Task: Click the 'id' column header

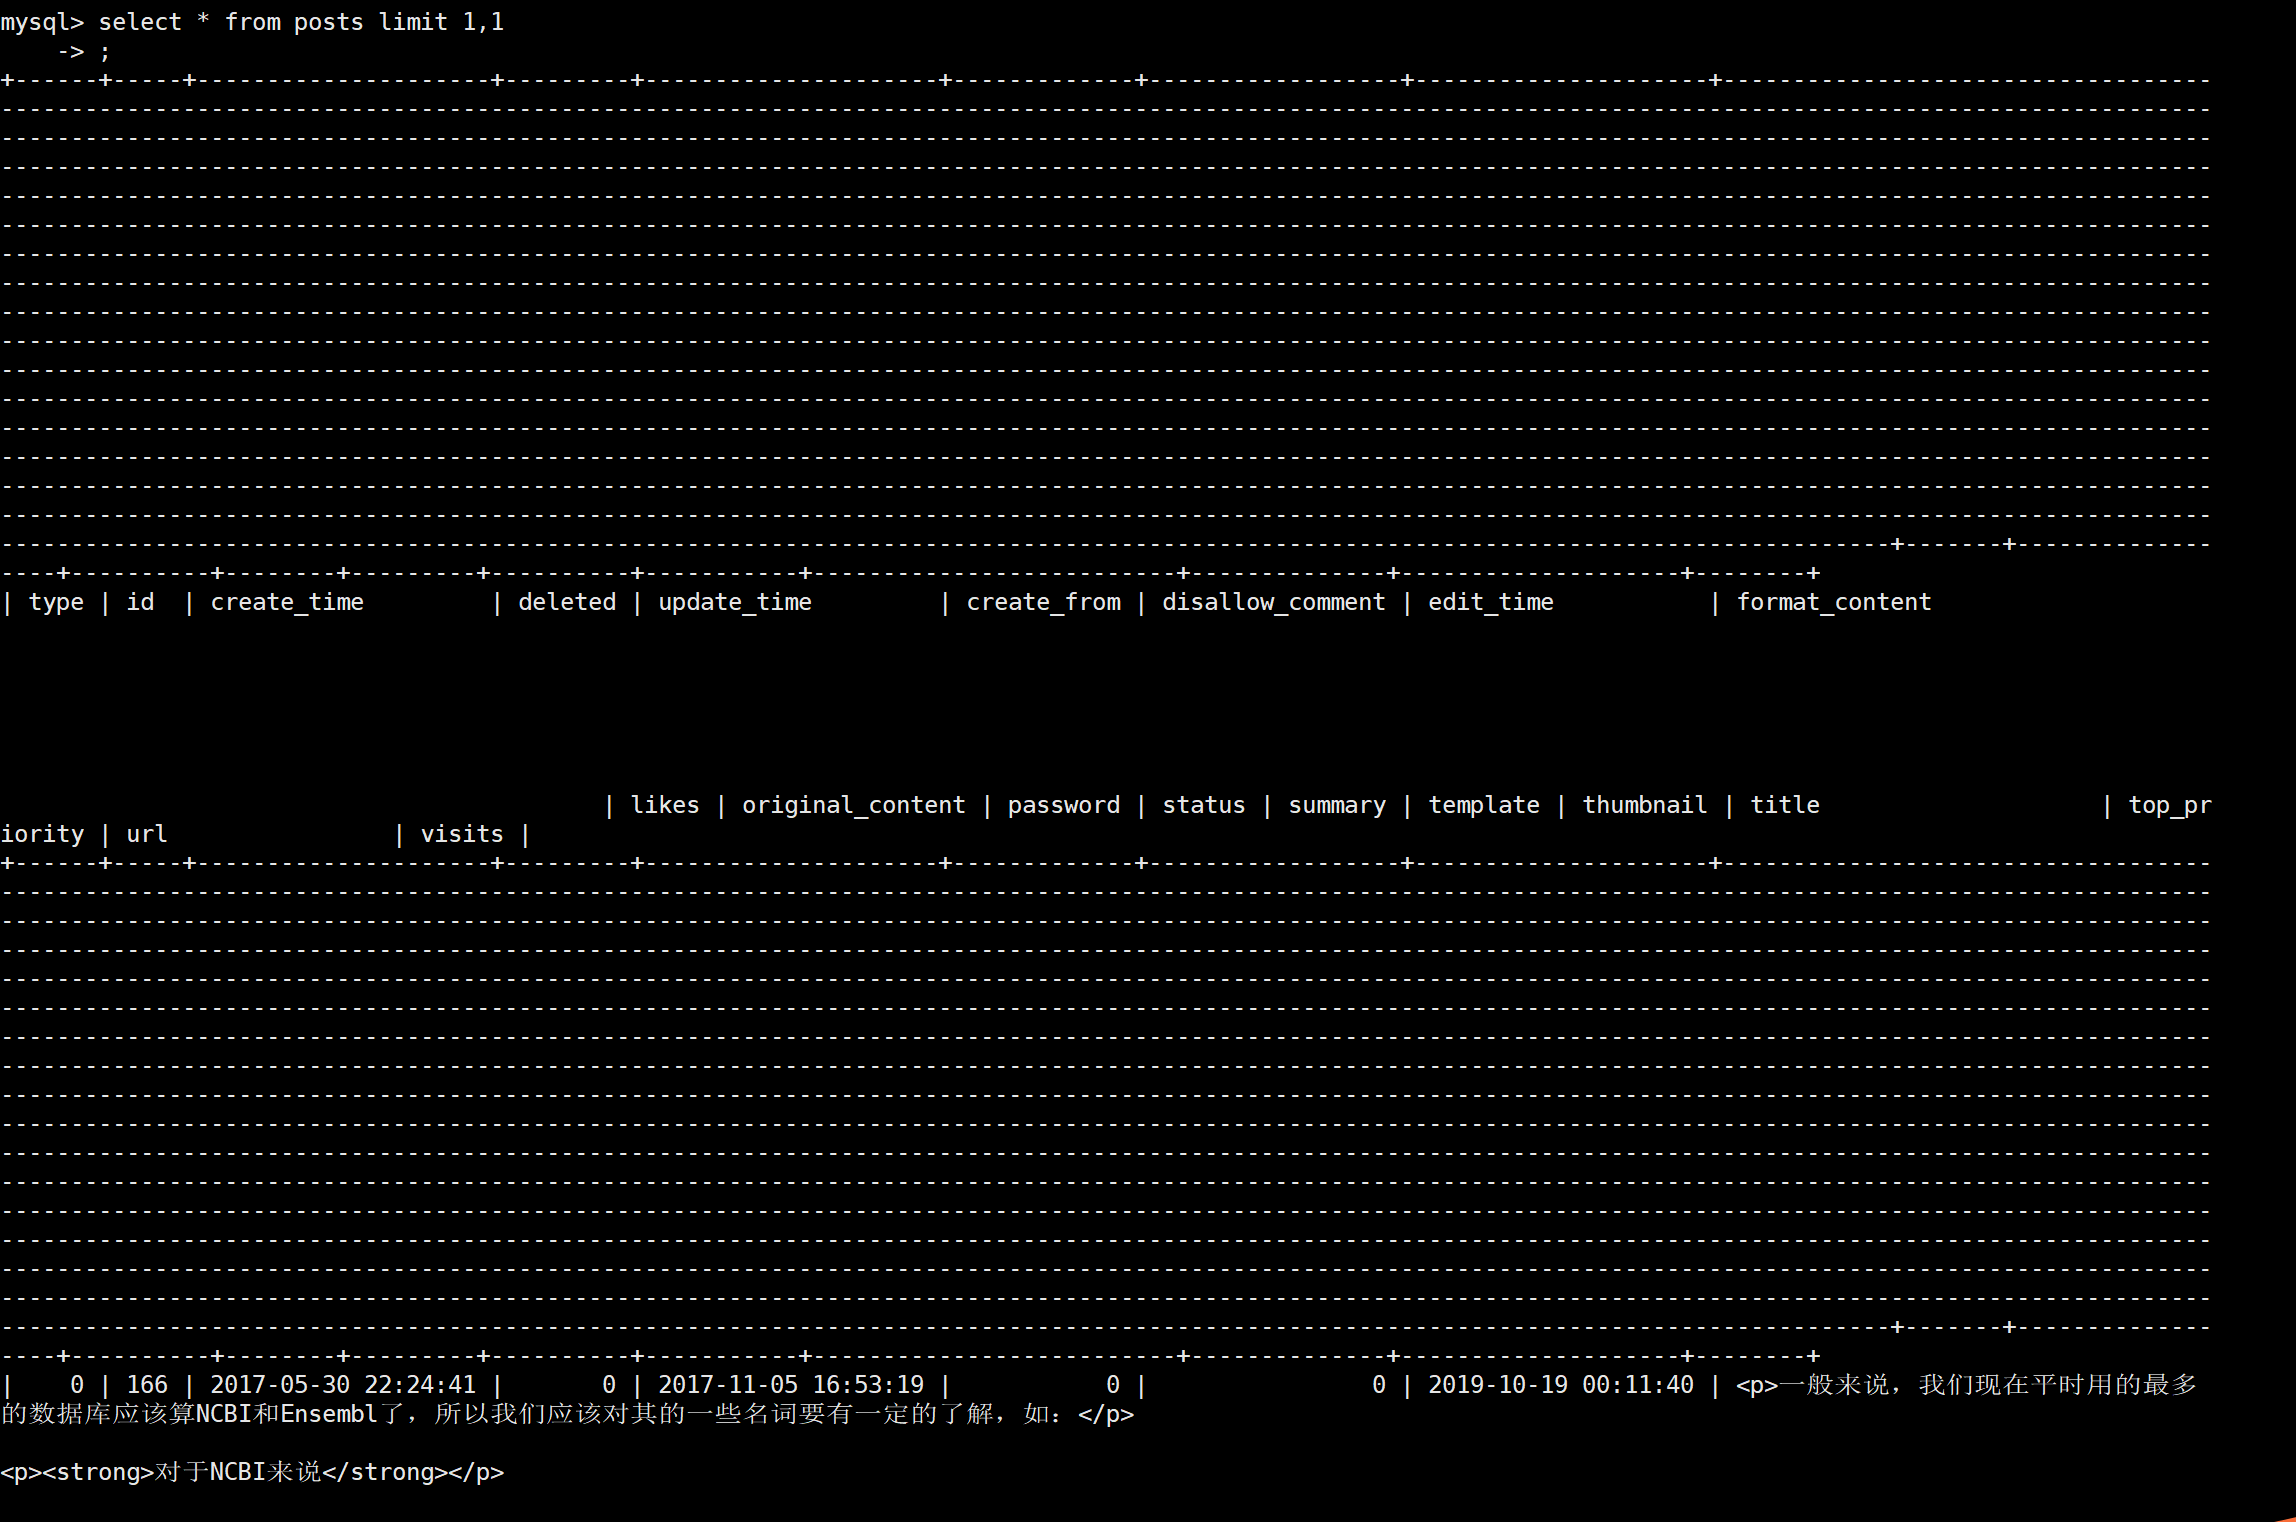Action: [x=140, y=602]
